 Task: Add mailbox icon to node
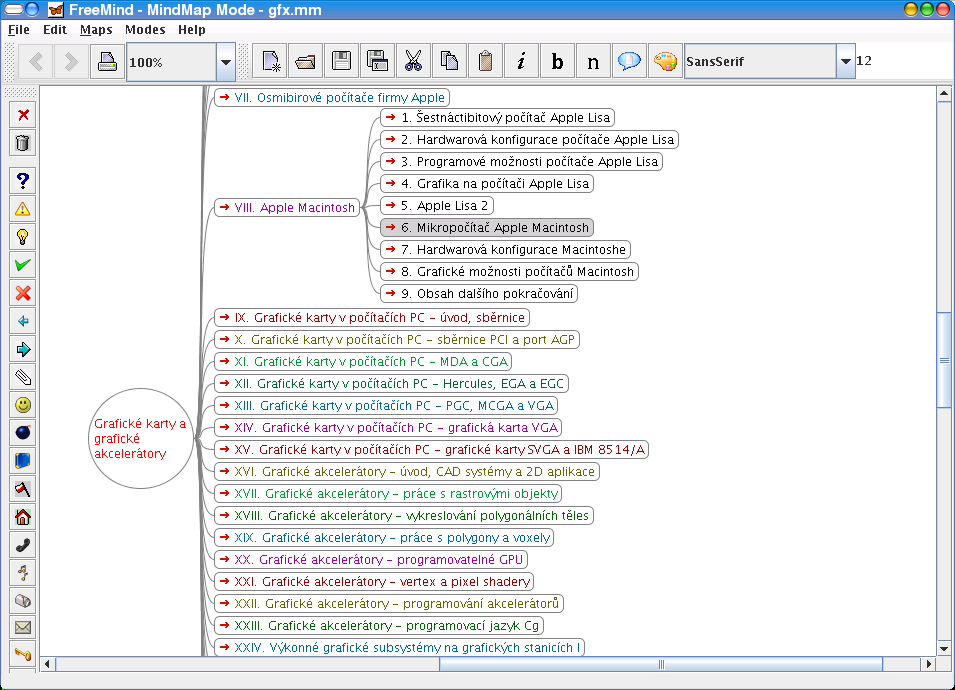23,601
